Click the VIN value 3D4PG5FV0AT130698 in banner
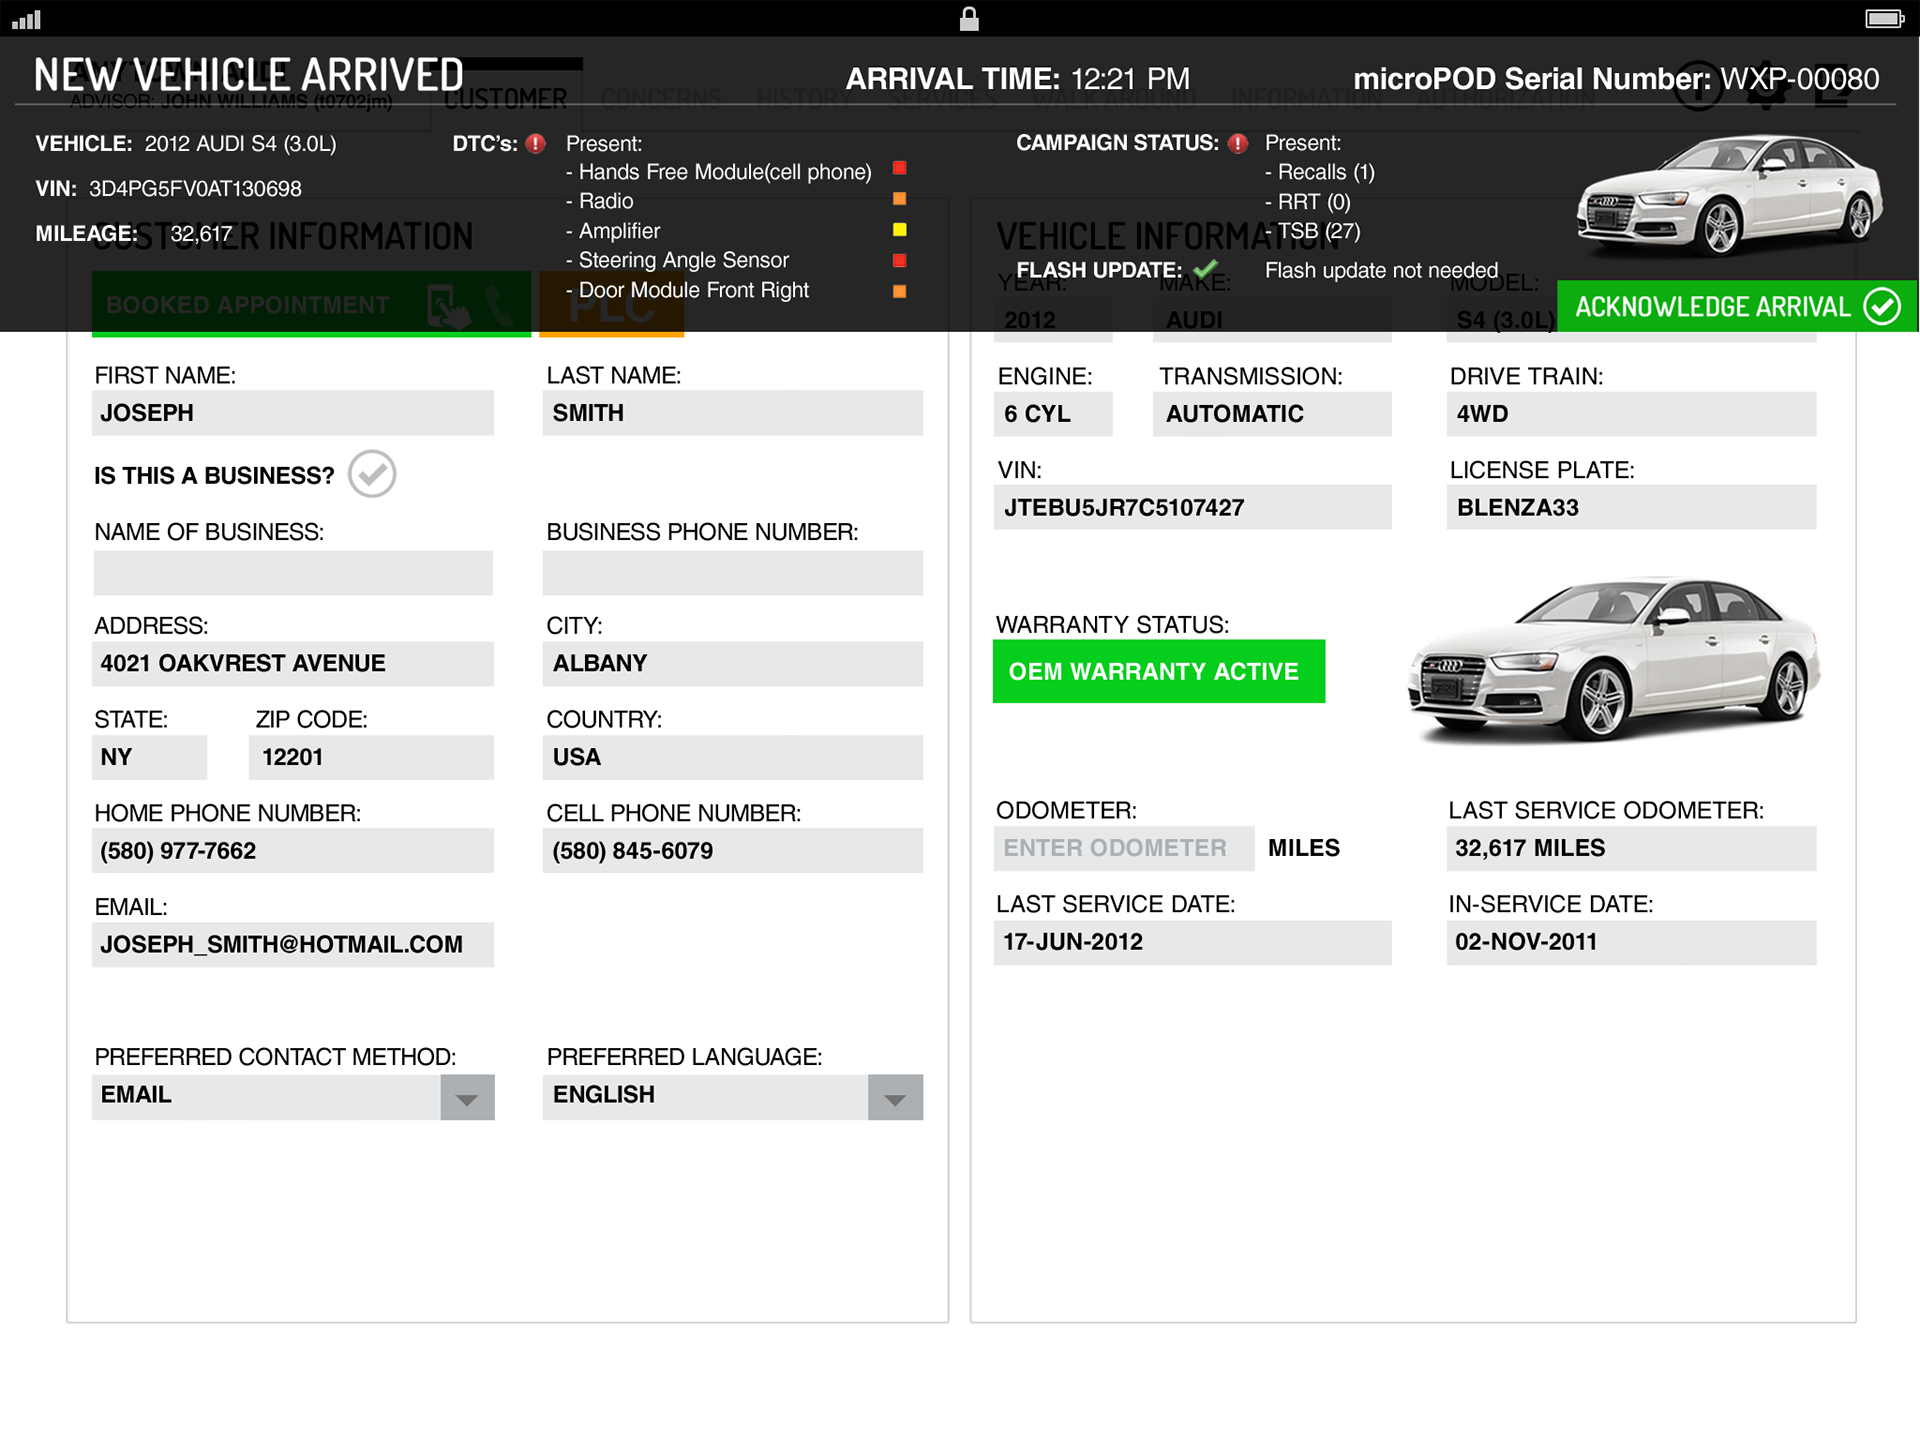Image resolution: width=1920 pixels, height=1440 pixels. click(195, 189)
